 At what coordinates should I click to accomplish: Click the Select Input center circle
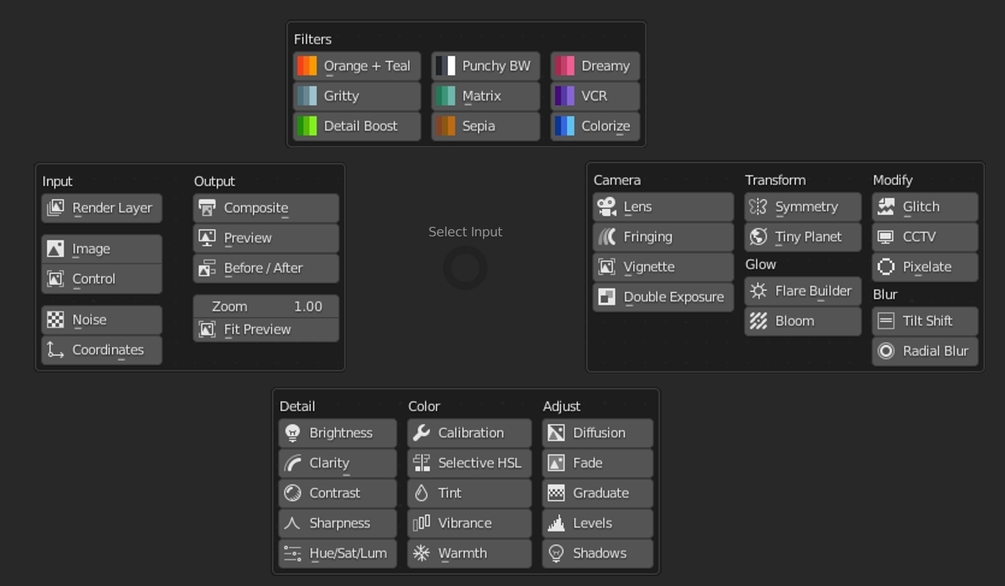pos(465,267)
